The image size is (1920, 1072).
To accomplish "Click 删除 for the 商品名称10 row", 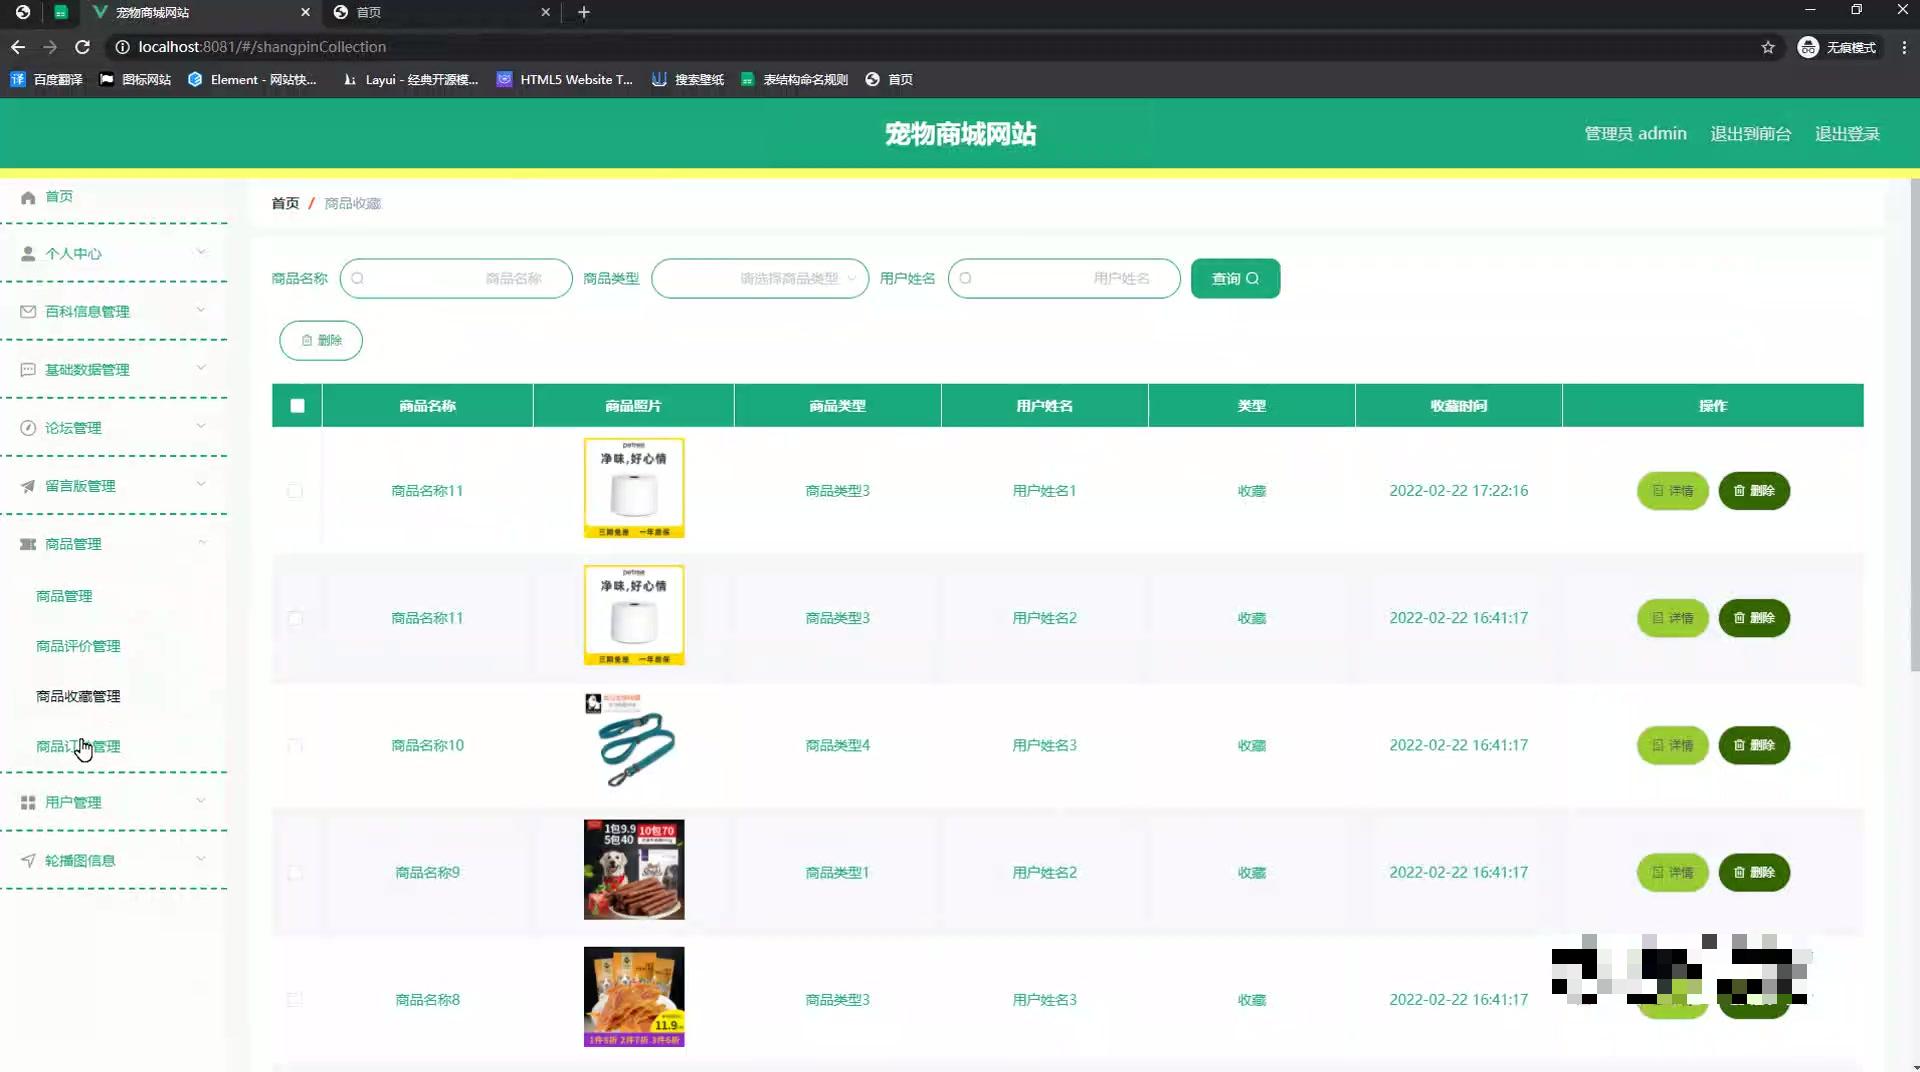I will pyautogui.click(x=1754, y=745).
